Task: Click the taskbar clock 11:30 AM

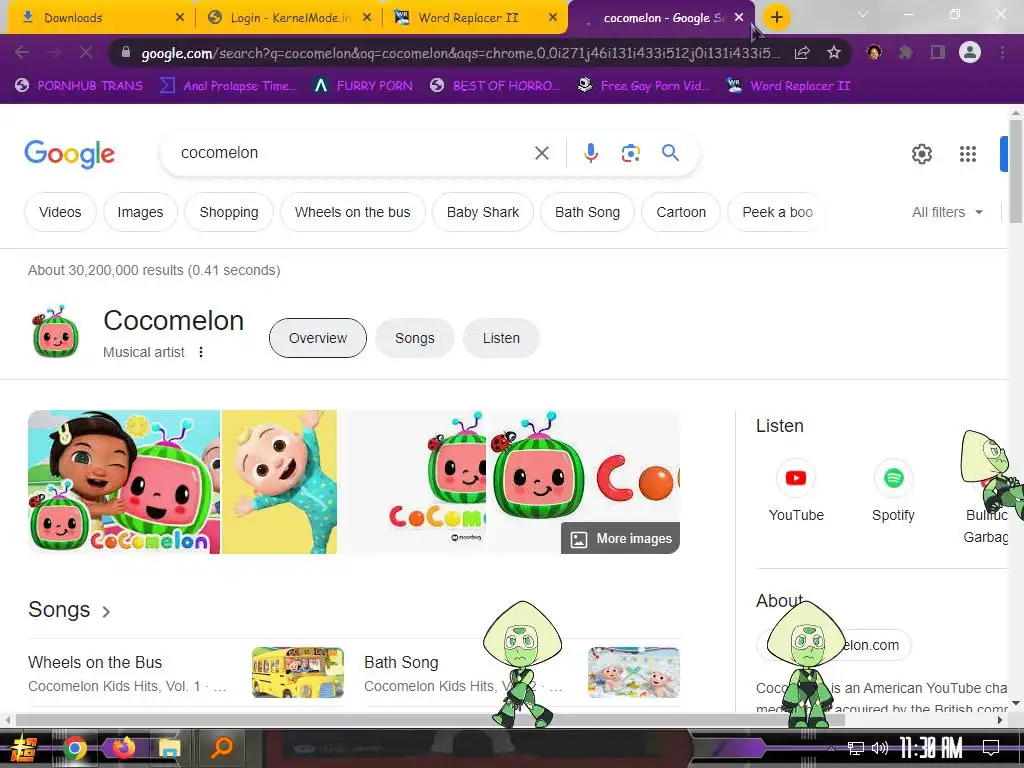Action: (x=930, y=748)
